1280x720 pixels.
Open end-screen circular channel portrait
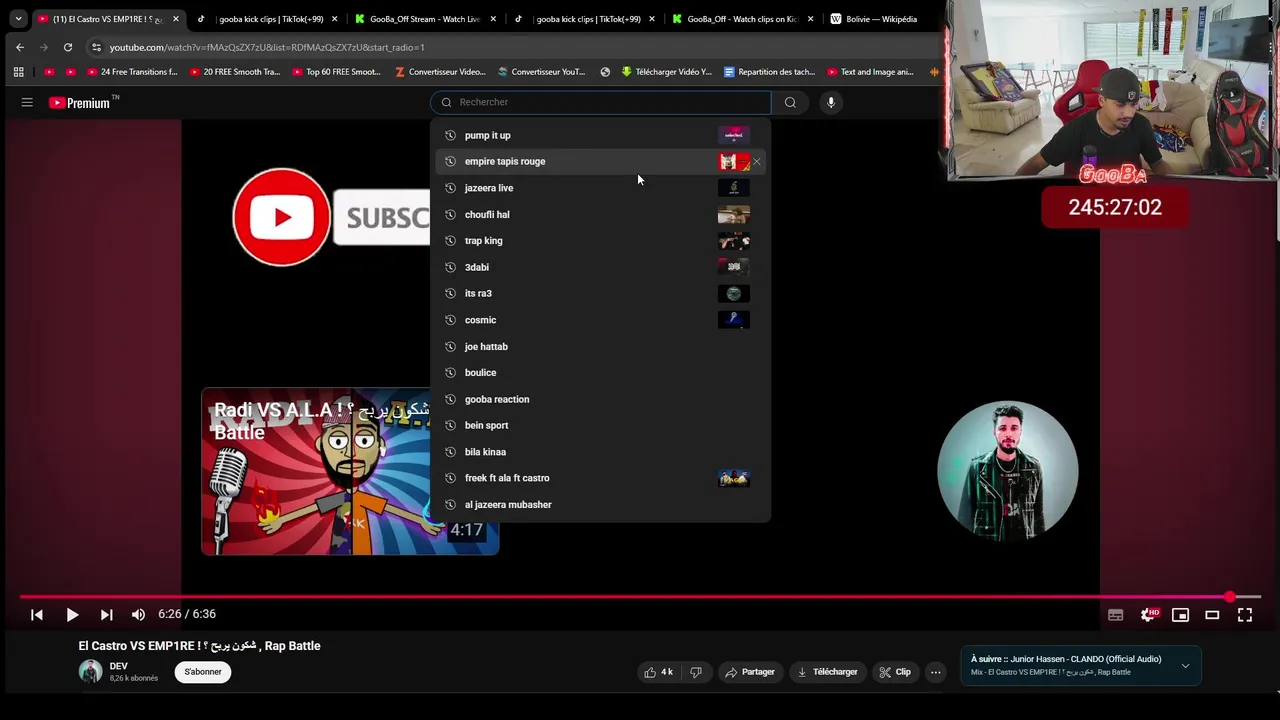[1007, 471]
